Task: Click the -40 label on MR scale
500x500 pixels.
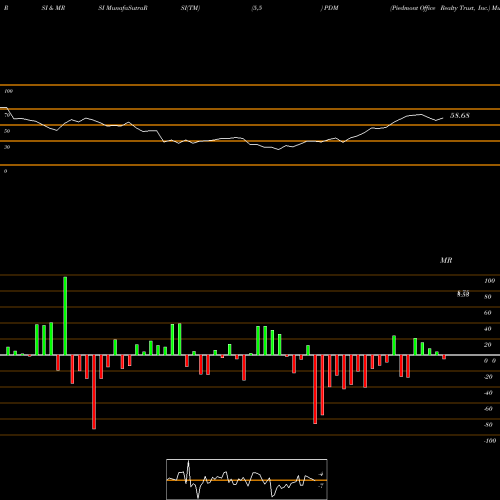Action: [x=488, y=393]
